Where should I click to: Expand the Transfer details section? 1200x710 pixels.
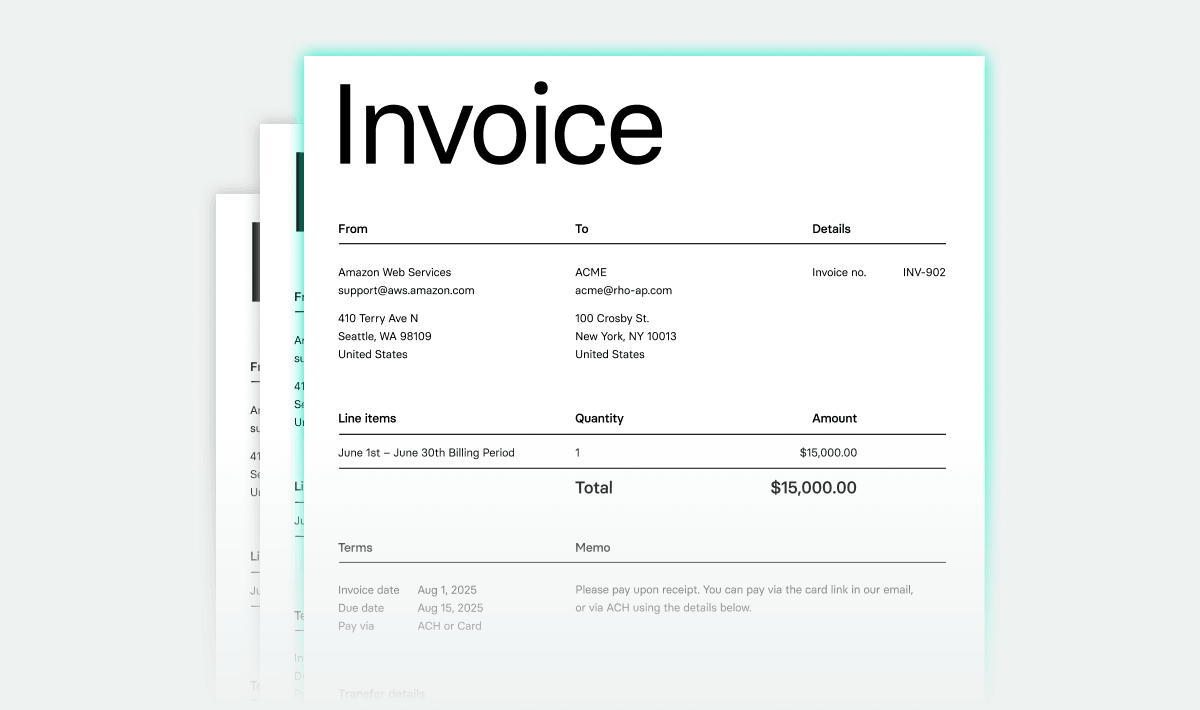382,693
